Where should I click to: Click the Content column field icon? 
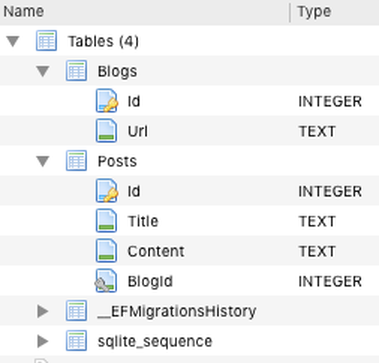tap(107, 251)
